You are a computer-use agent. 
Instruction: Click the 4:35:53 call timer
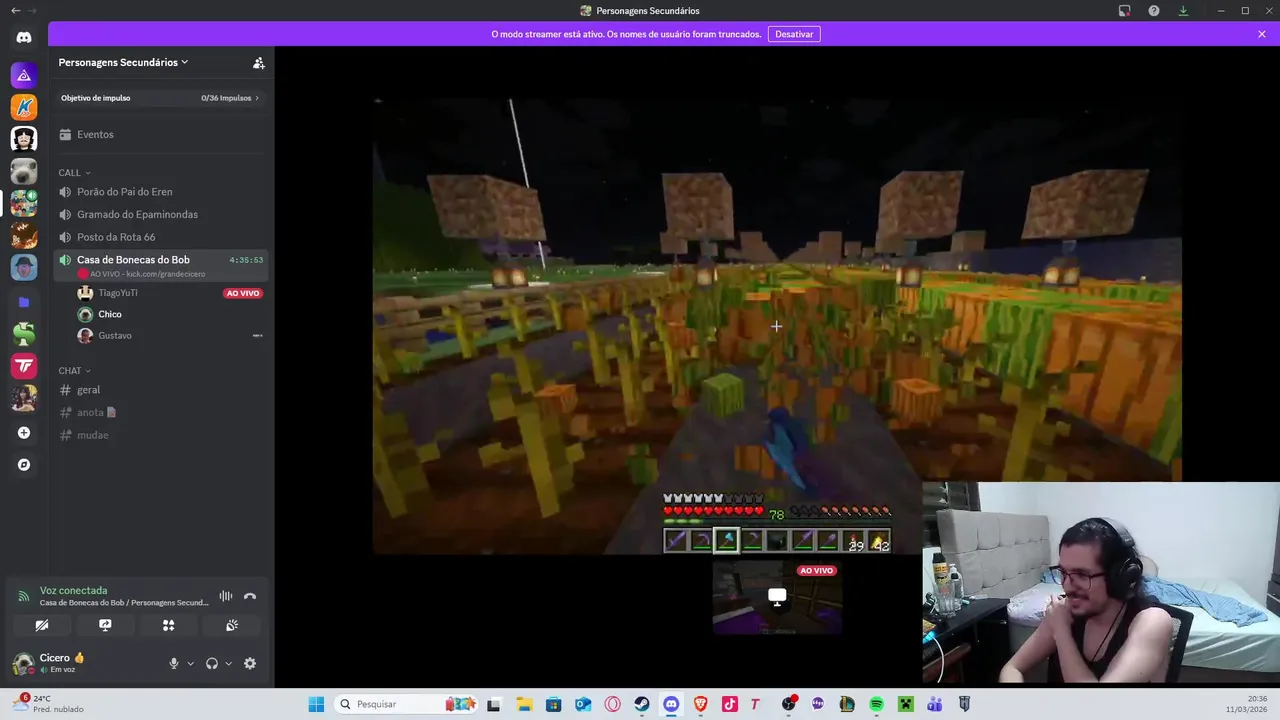pyautogui.click(x=246, y=260)
